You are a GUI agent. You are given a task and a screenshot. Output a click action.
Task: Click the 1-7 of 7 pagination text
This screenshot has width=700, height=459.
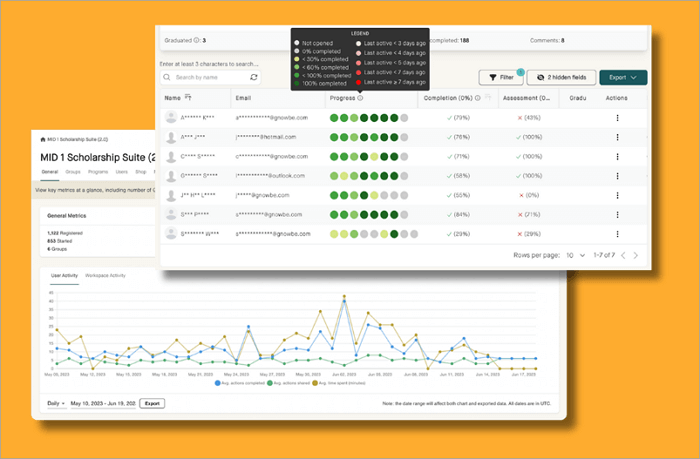tap(604, 255)
